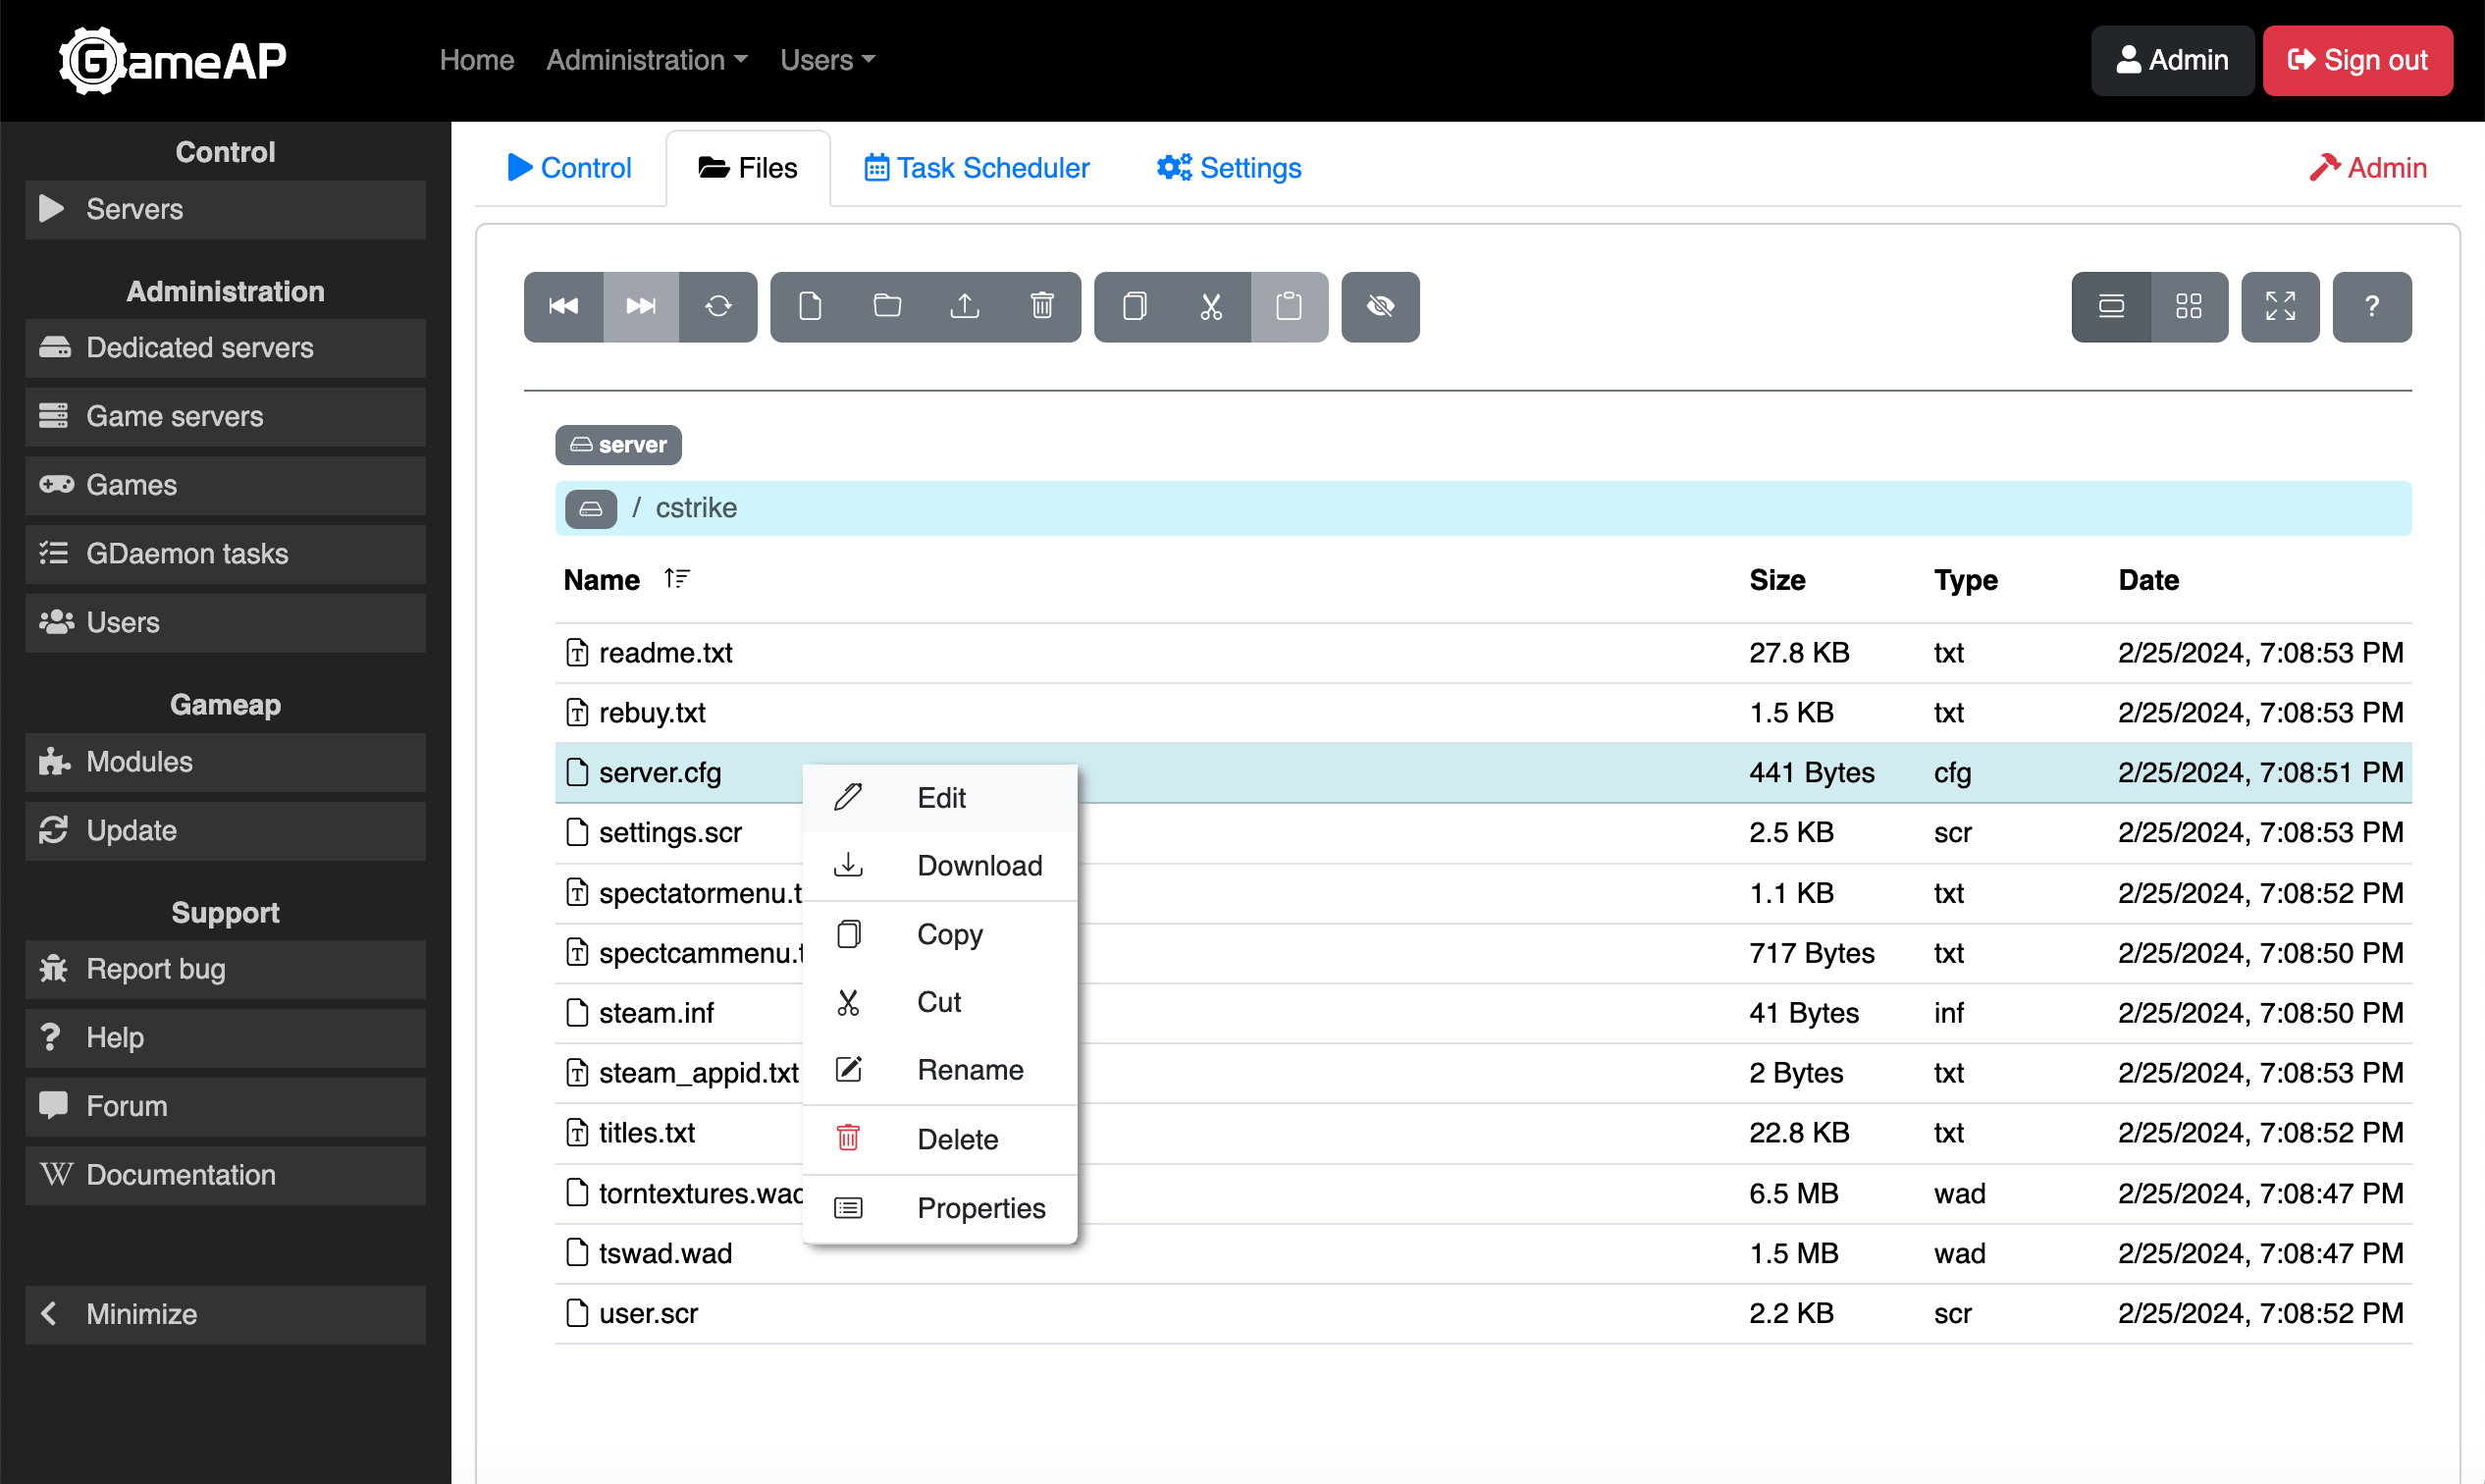Toggle Name column sort order
Screen dimensions: 2485x1484
point(677,579)
